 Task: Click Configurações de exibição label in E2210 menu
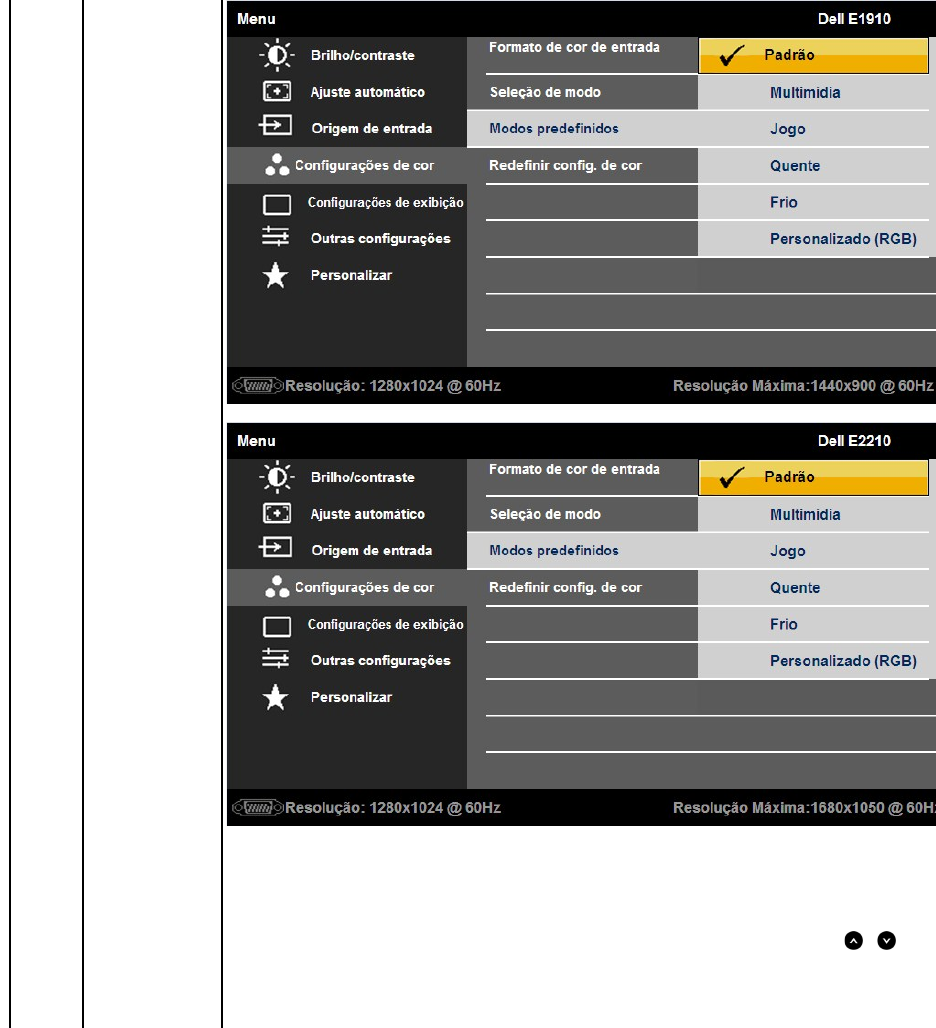click(x=385, y=625)
